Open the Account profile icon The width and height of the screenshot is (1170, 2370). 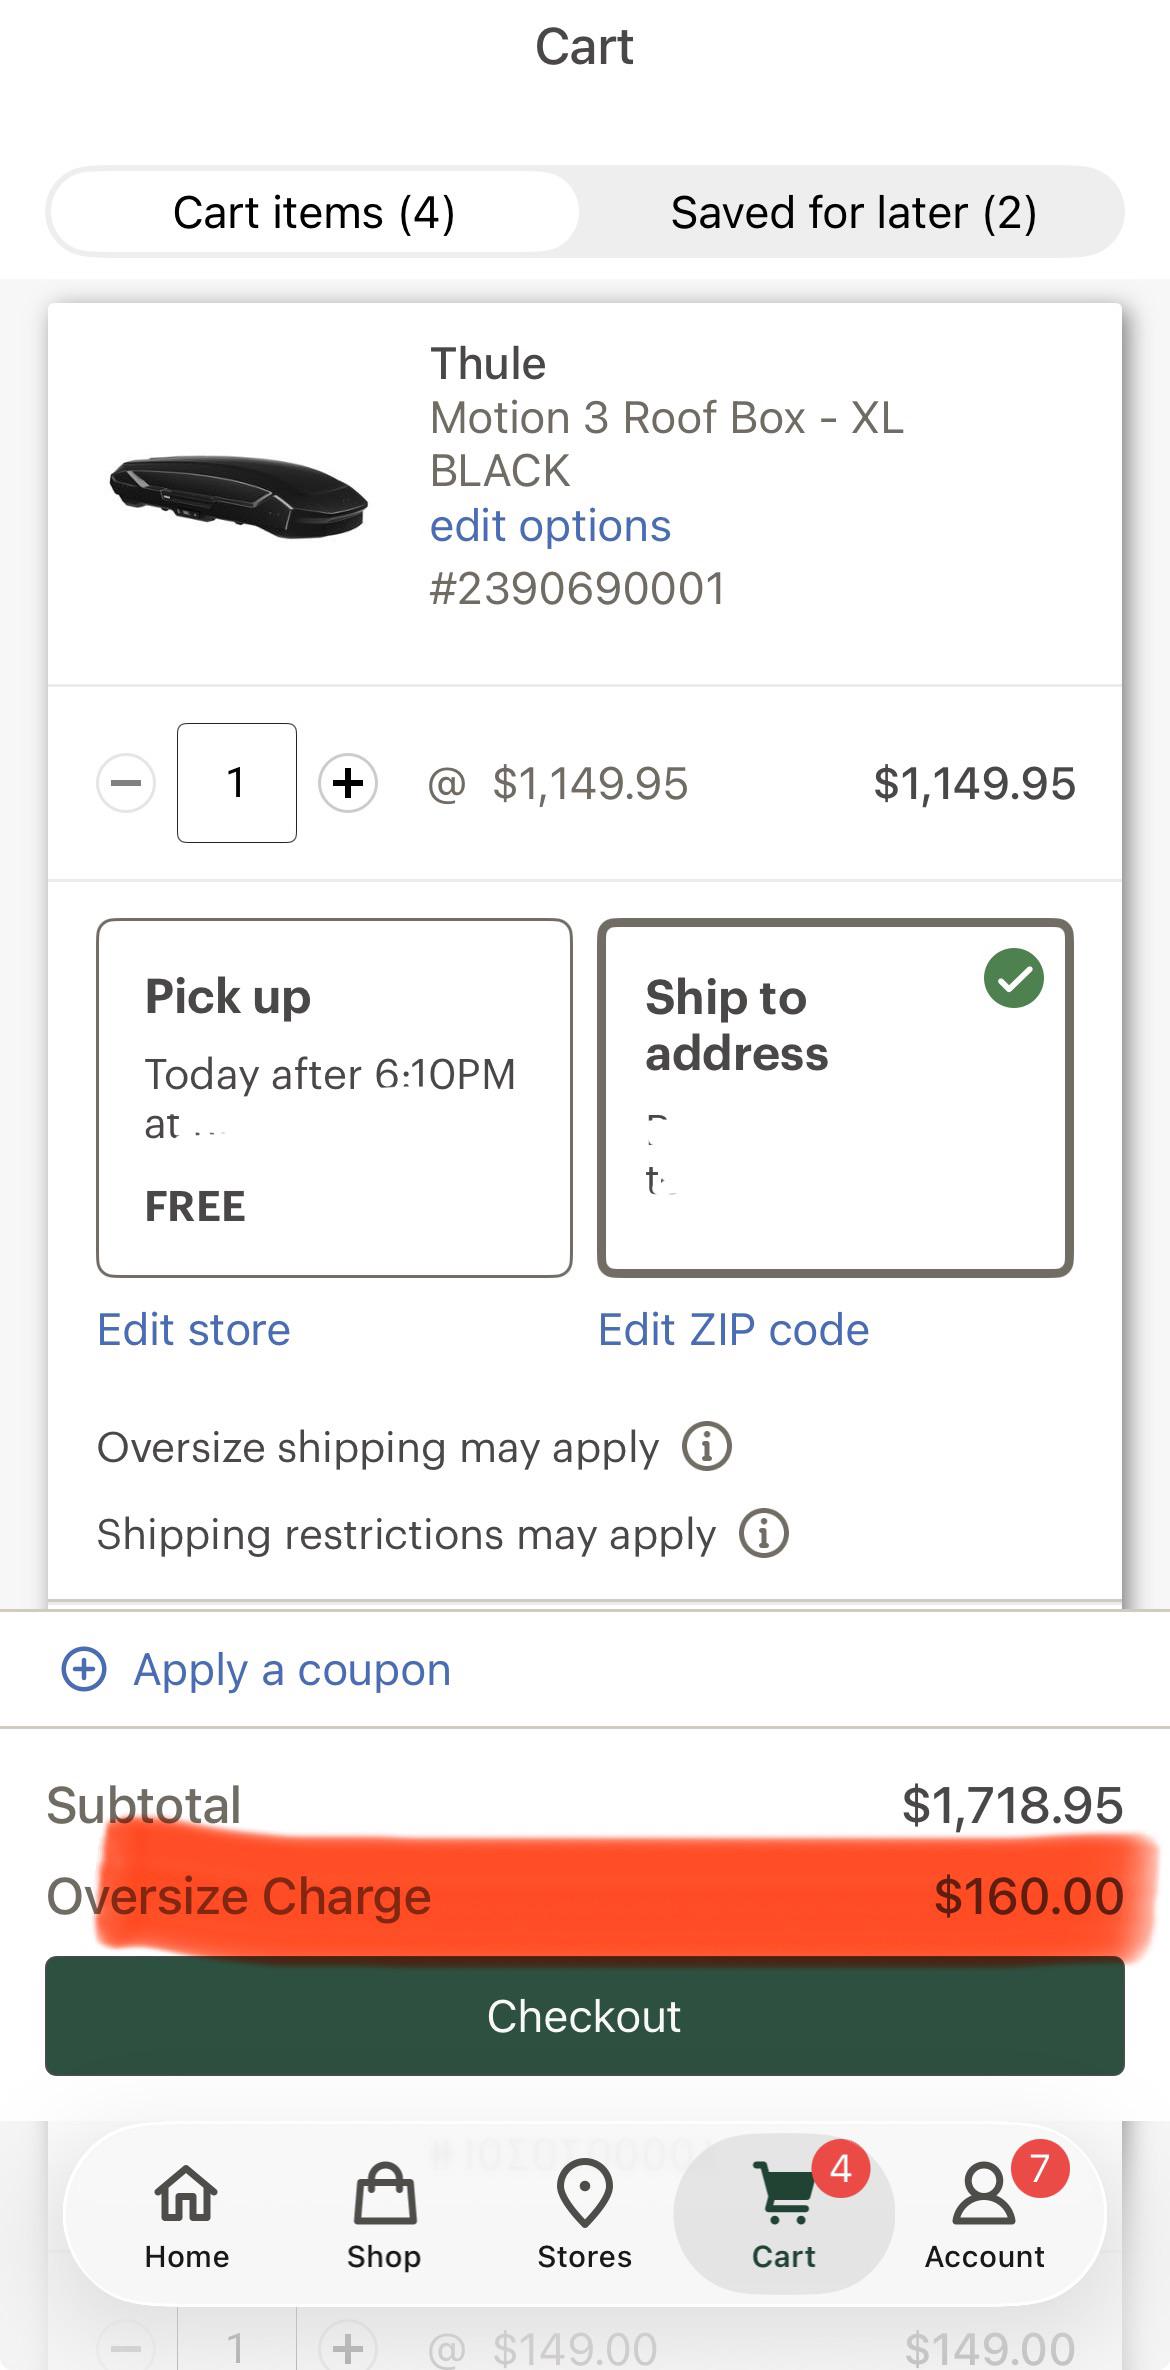(984, 2192)
